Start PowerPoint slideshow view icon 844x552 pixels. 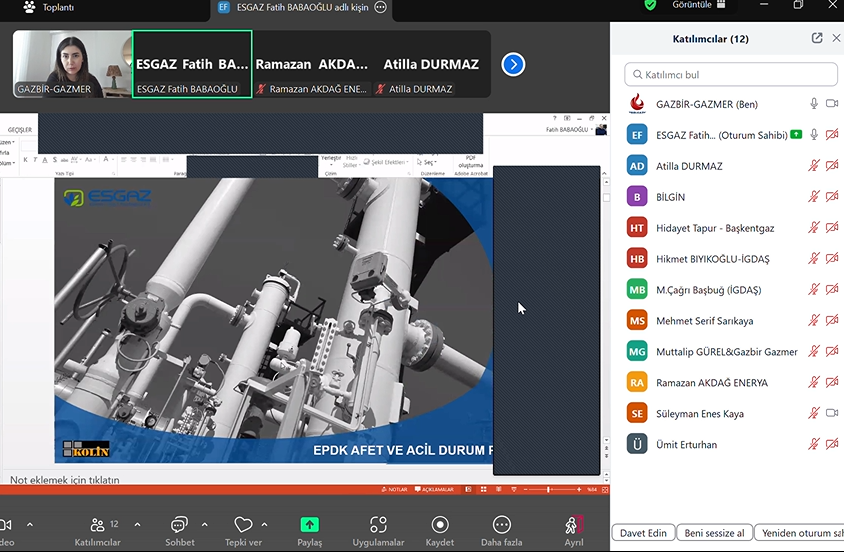click(x=514, y=490)
